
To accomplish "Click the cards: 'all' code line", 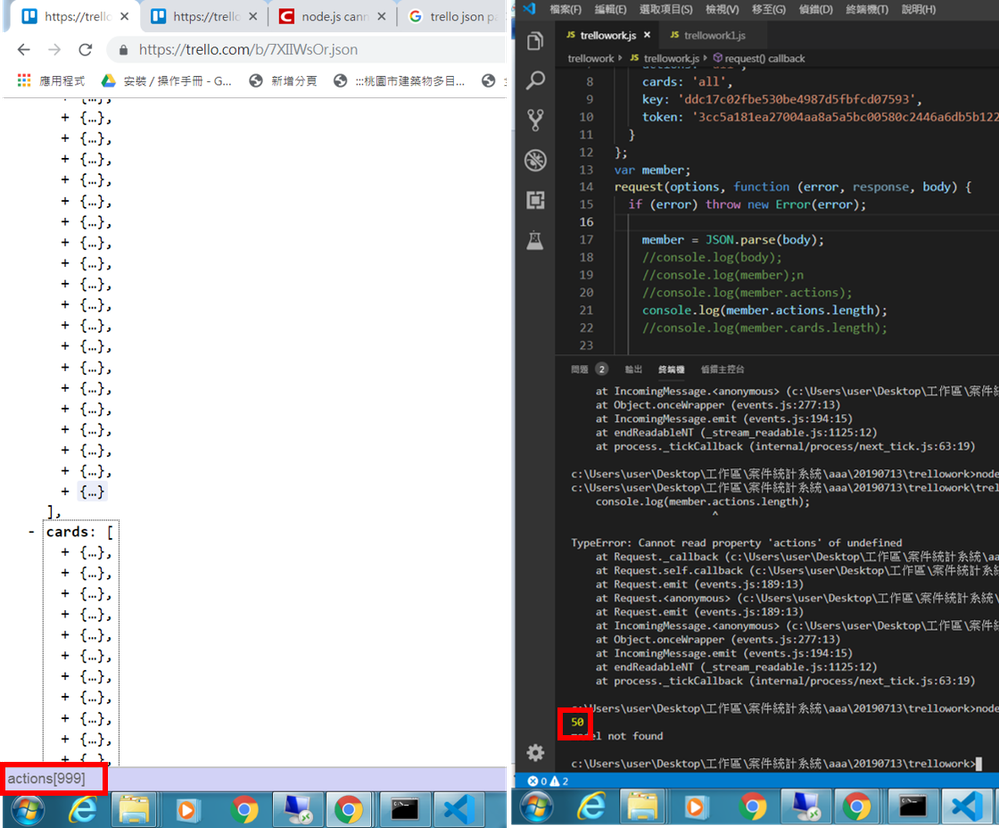I will (x=687, y=82).
